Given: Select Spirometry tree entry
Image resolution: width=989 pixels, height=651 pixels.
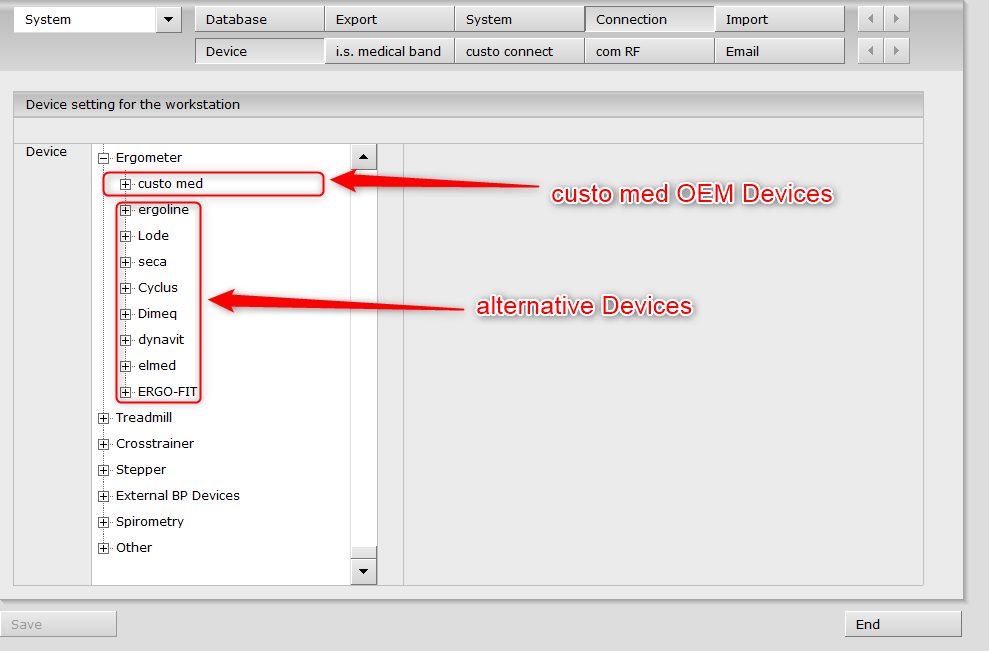Looking at the screenshot, I should coord(149,522).
